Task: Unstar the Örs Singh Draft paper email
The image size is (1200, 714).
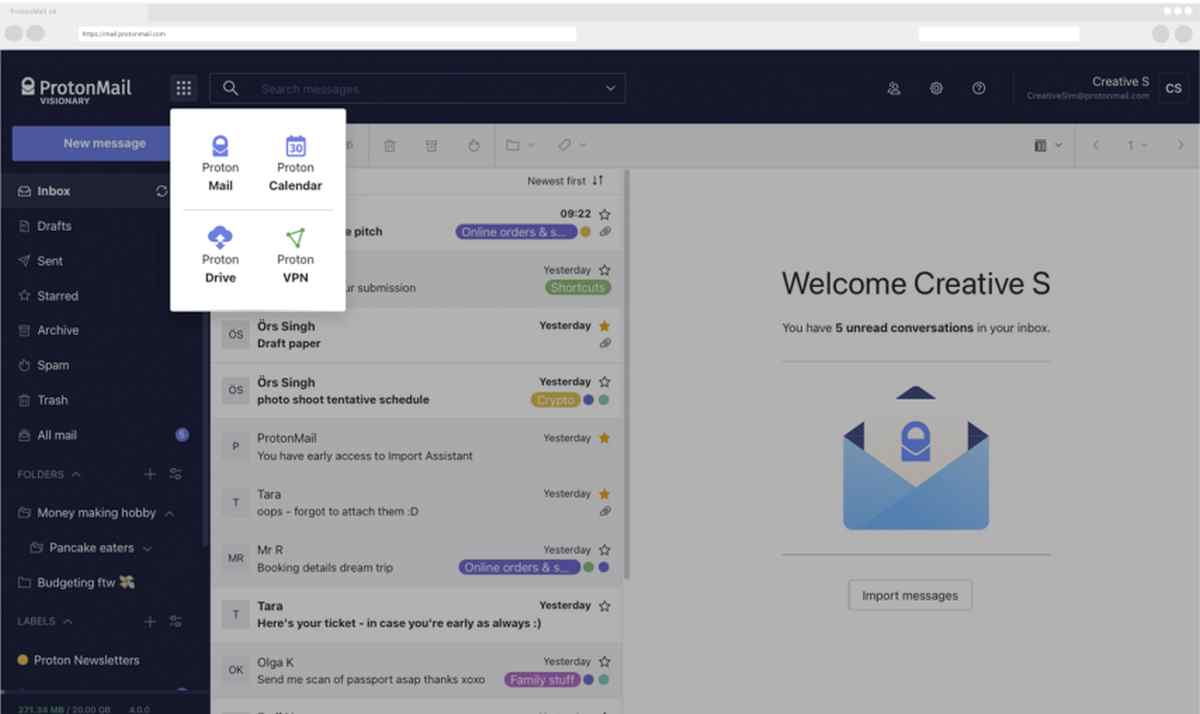Action: tap(604, 326)
